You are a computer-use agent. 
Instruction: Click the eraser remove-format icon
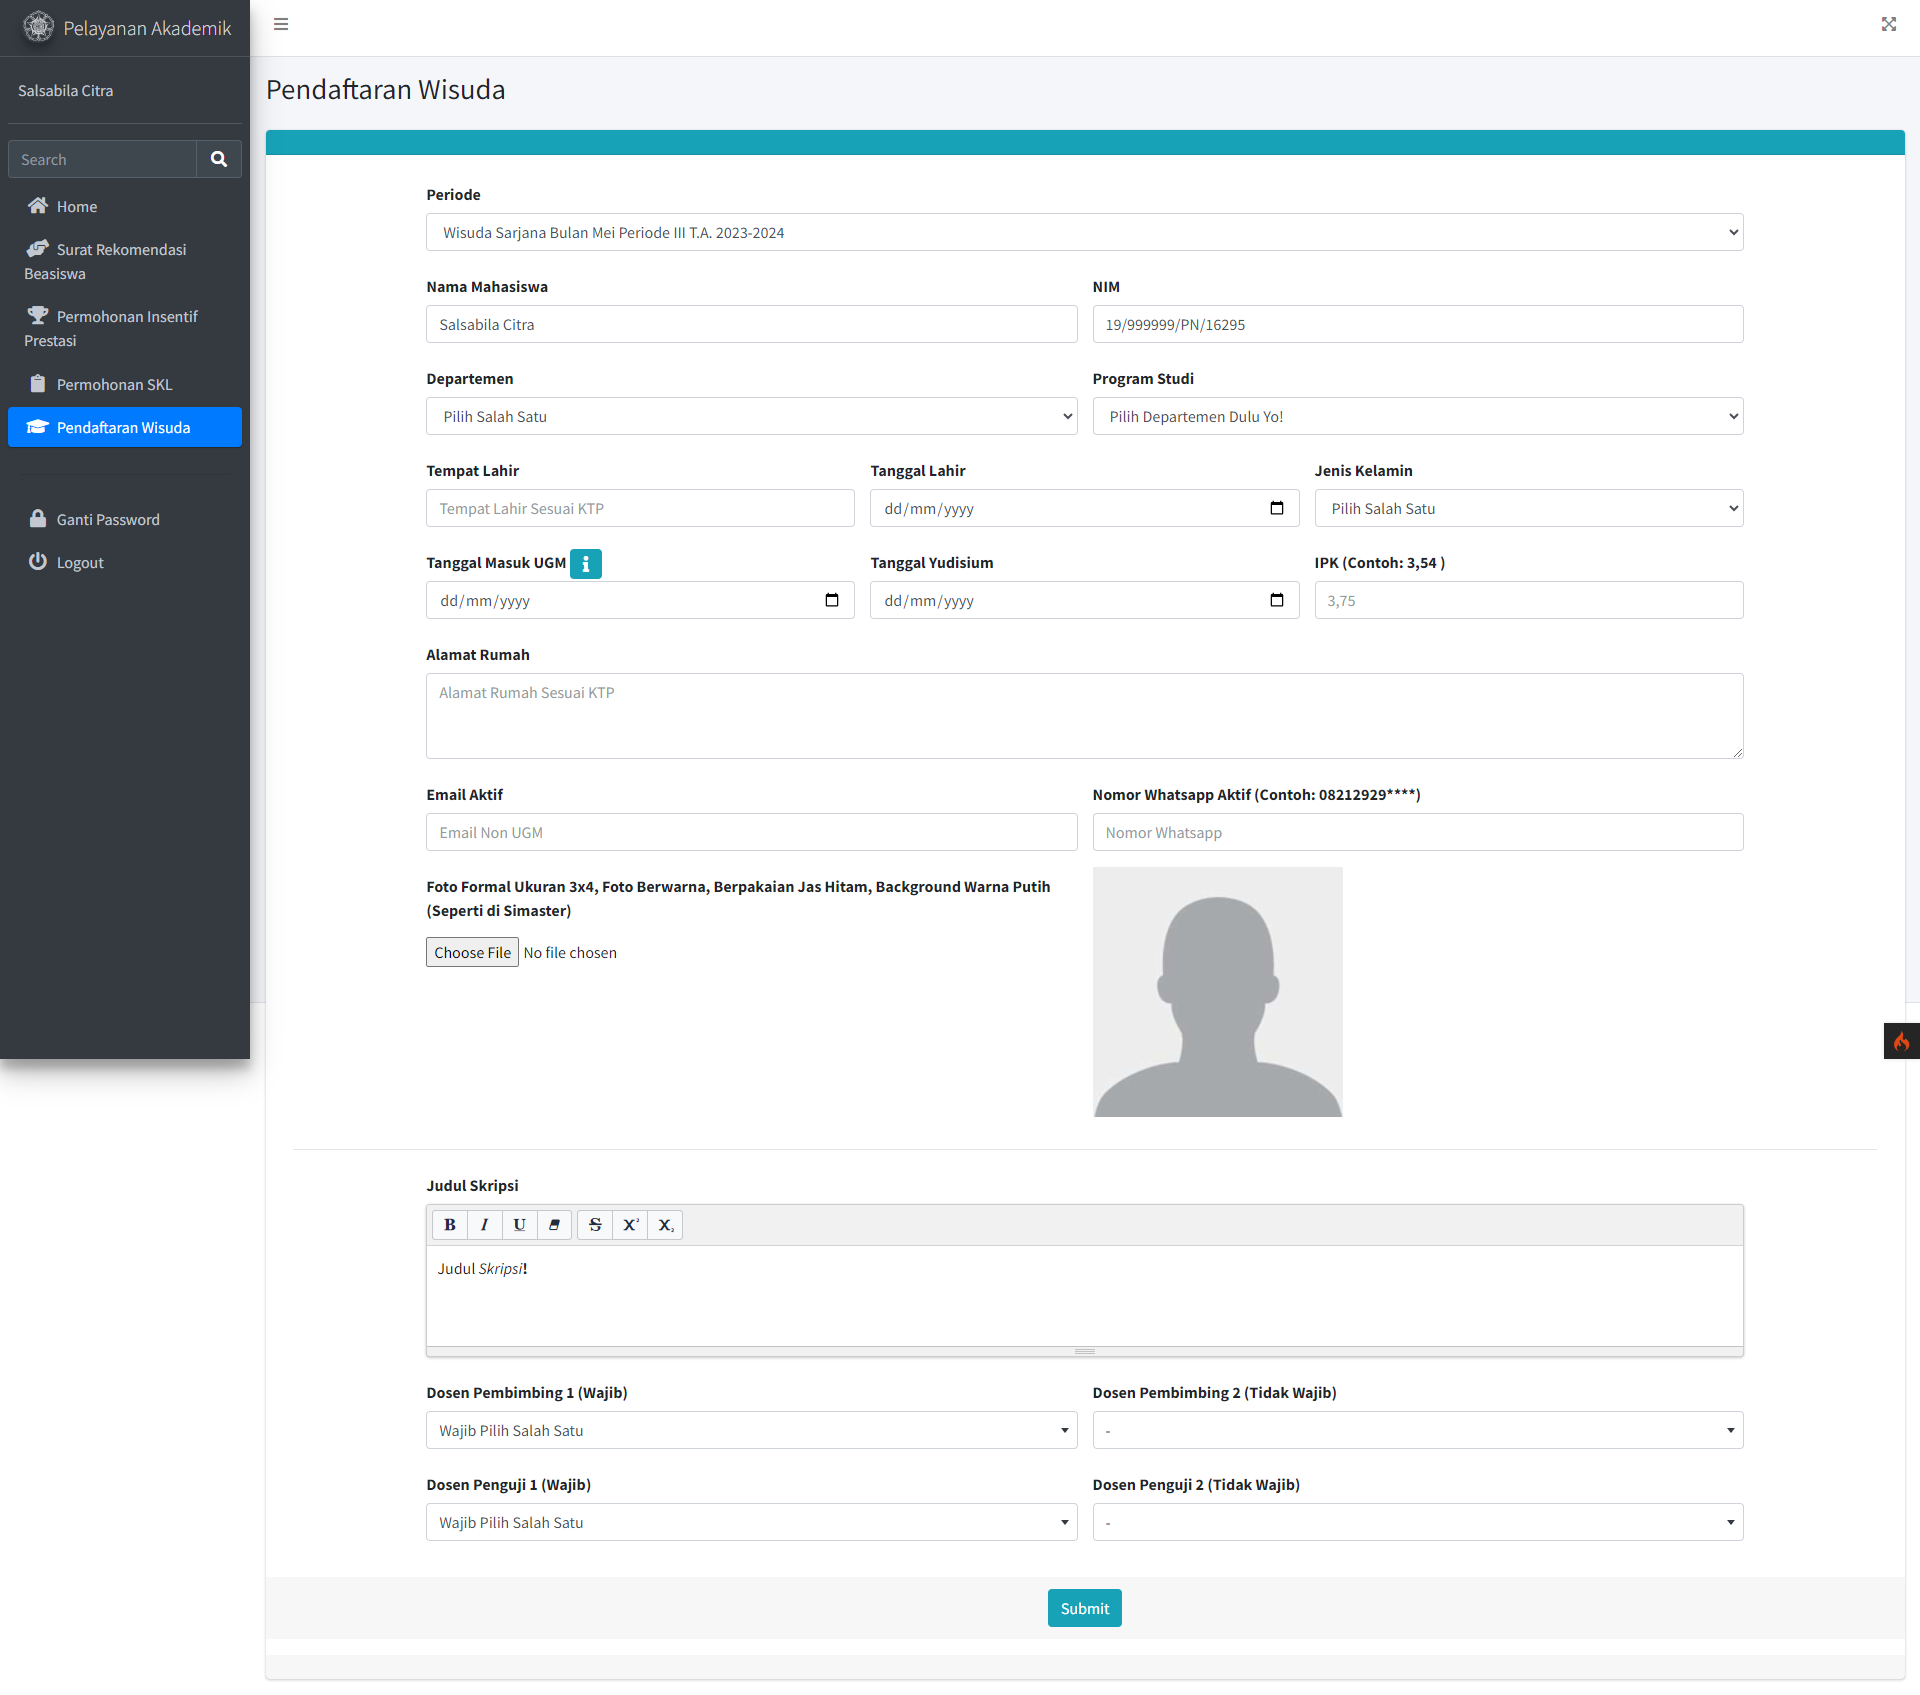[554, 1225]
